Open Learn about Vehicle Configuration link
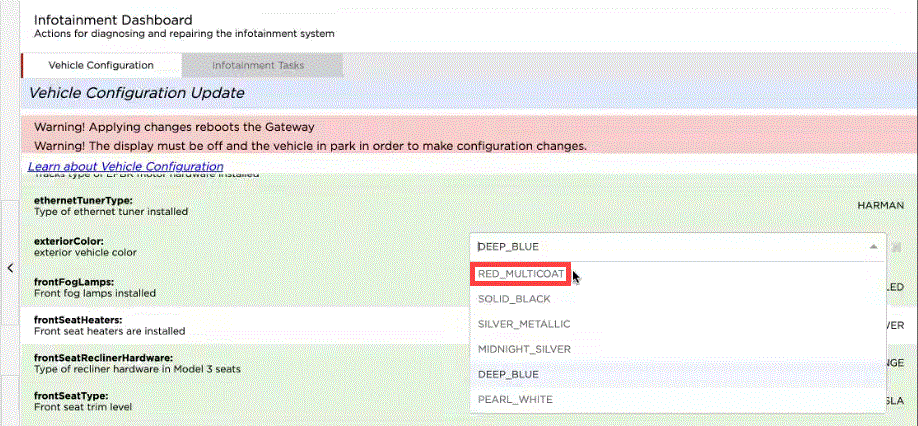 pos(125,166)
